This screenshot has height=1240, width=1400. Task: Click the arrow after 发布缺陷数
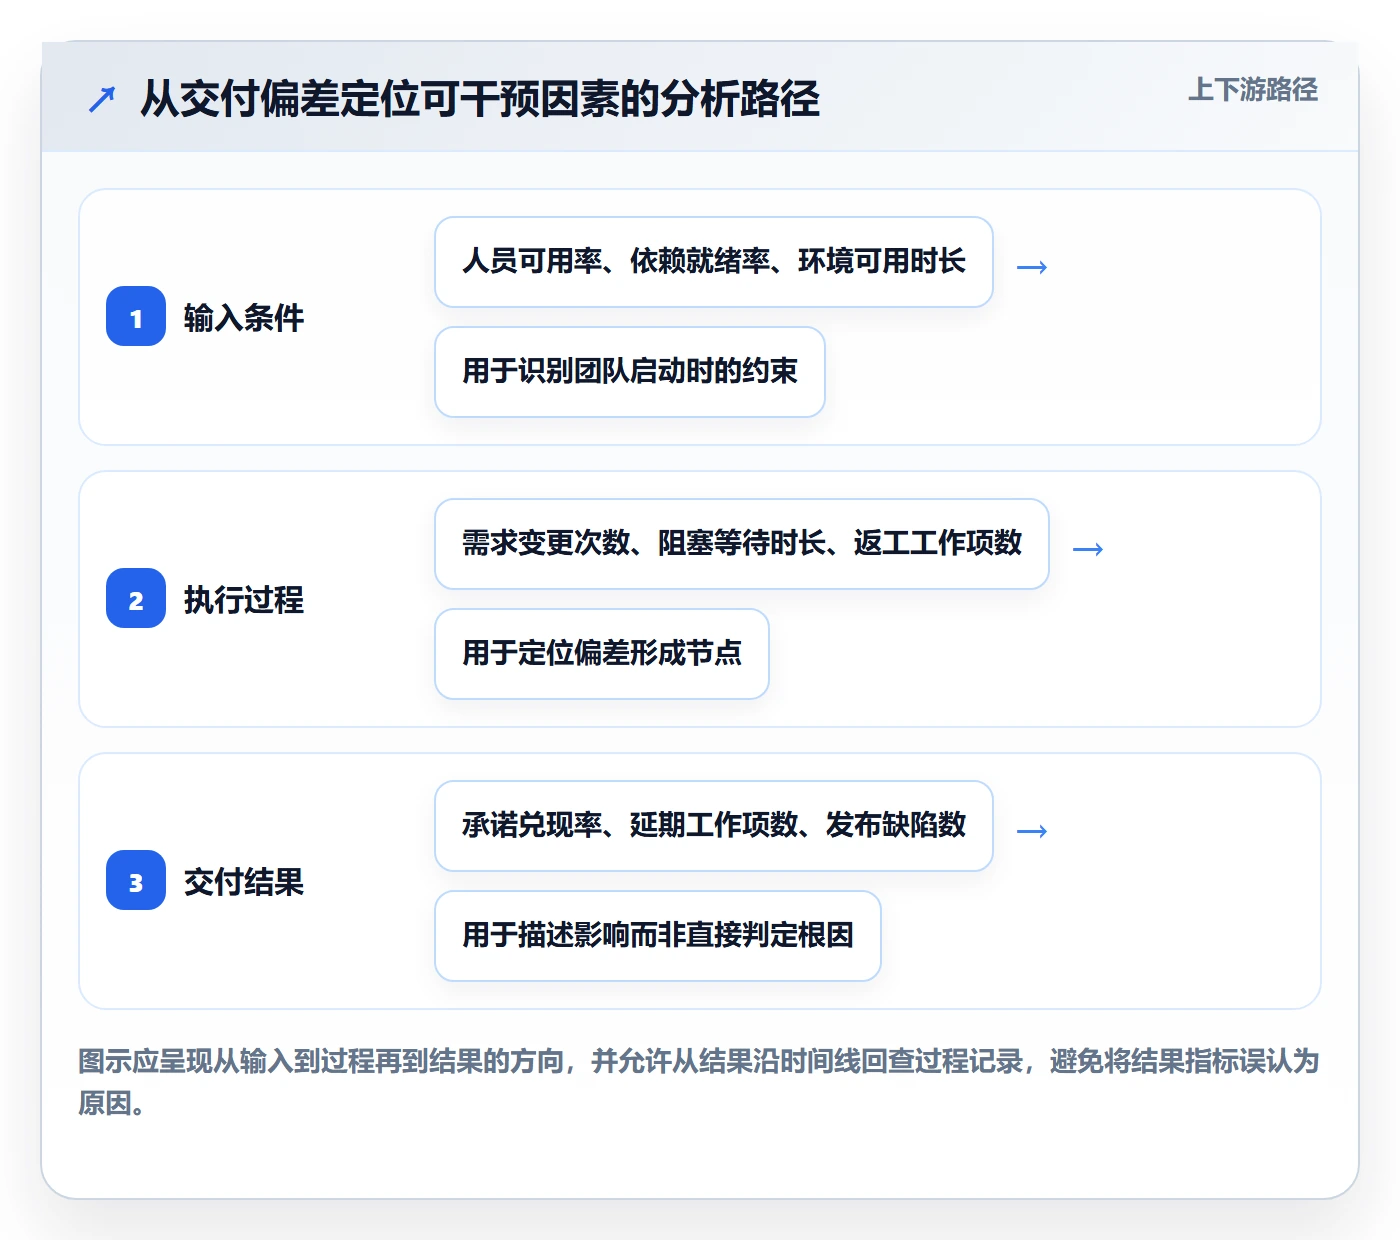1032,831
